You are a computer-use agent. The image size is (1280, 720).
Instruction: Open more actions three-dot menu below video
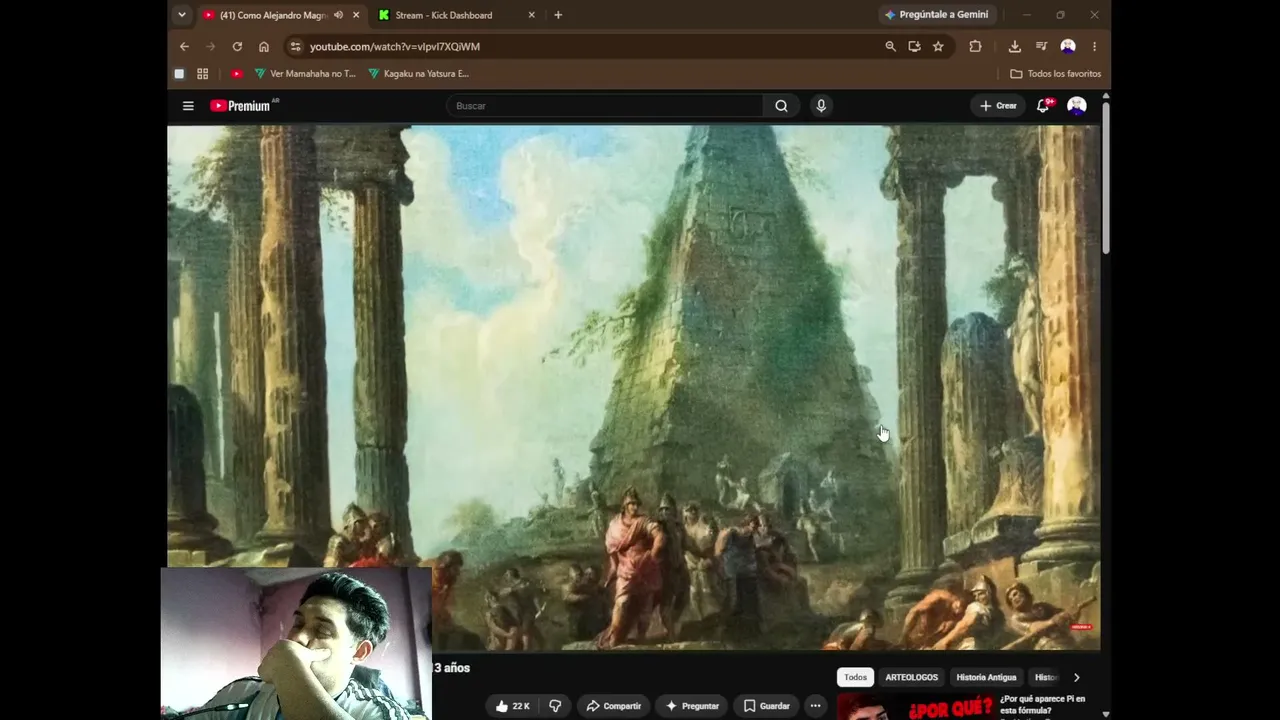[815, 706]
